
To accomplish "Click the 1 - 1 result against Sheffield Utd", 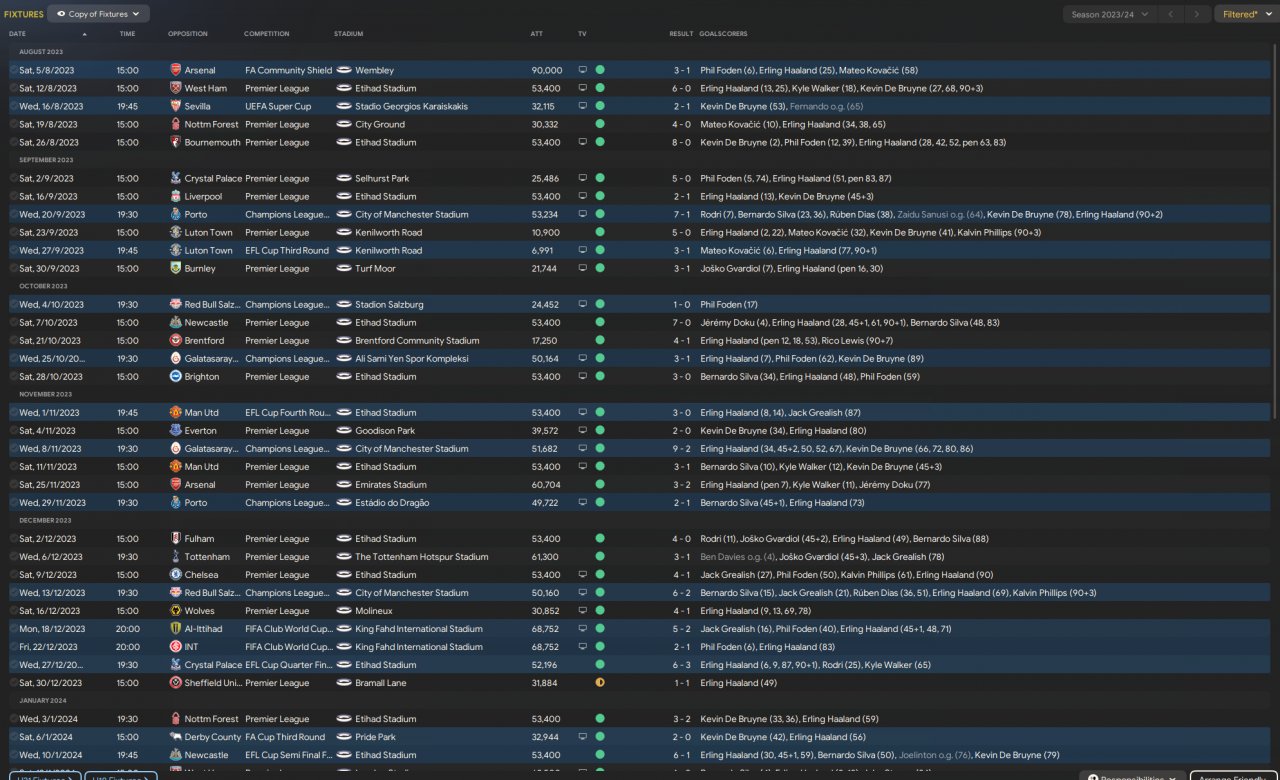I will [681, 683].
